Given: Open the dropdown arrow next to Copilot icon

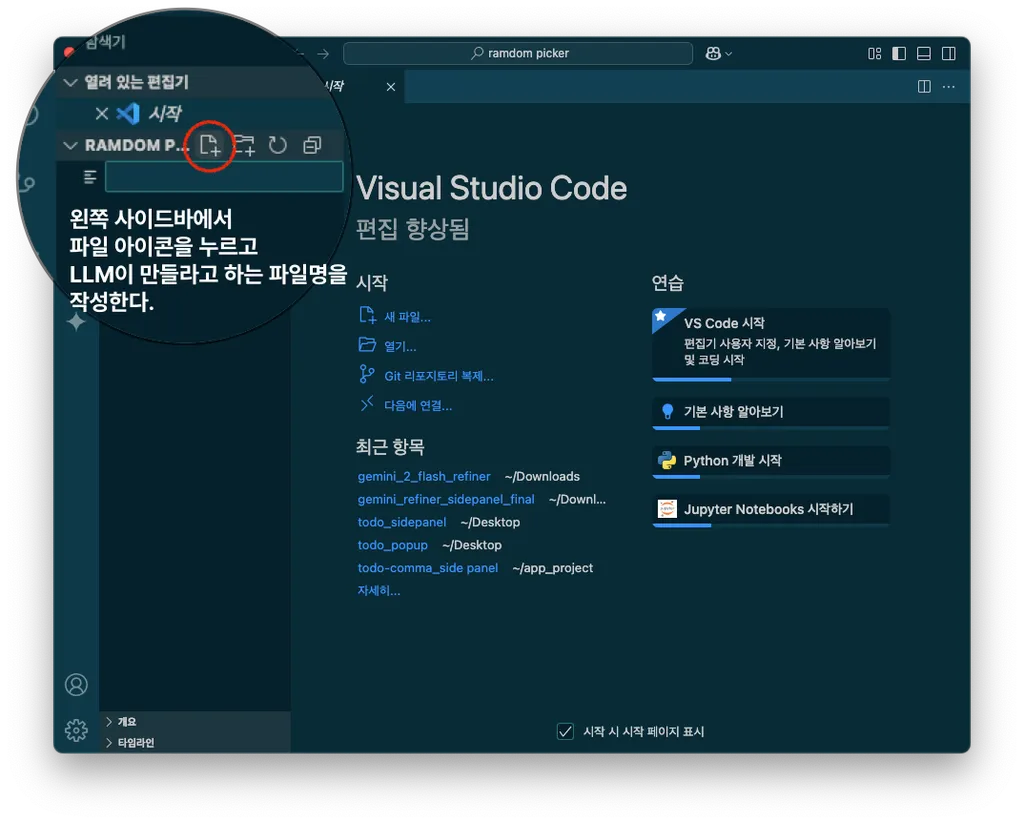Looking at the screenshot, I should pyautogui.click(x=729, y=54).
